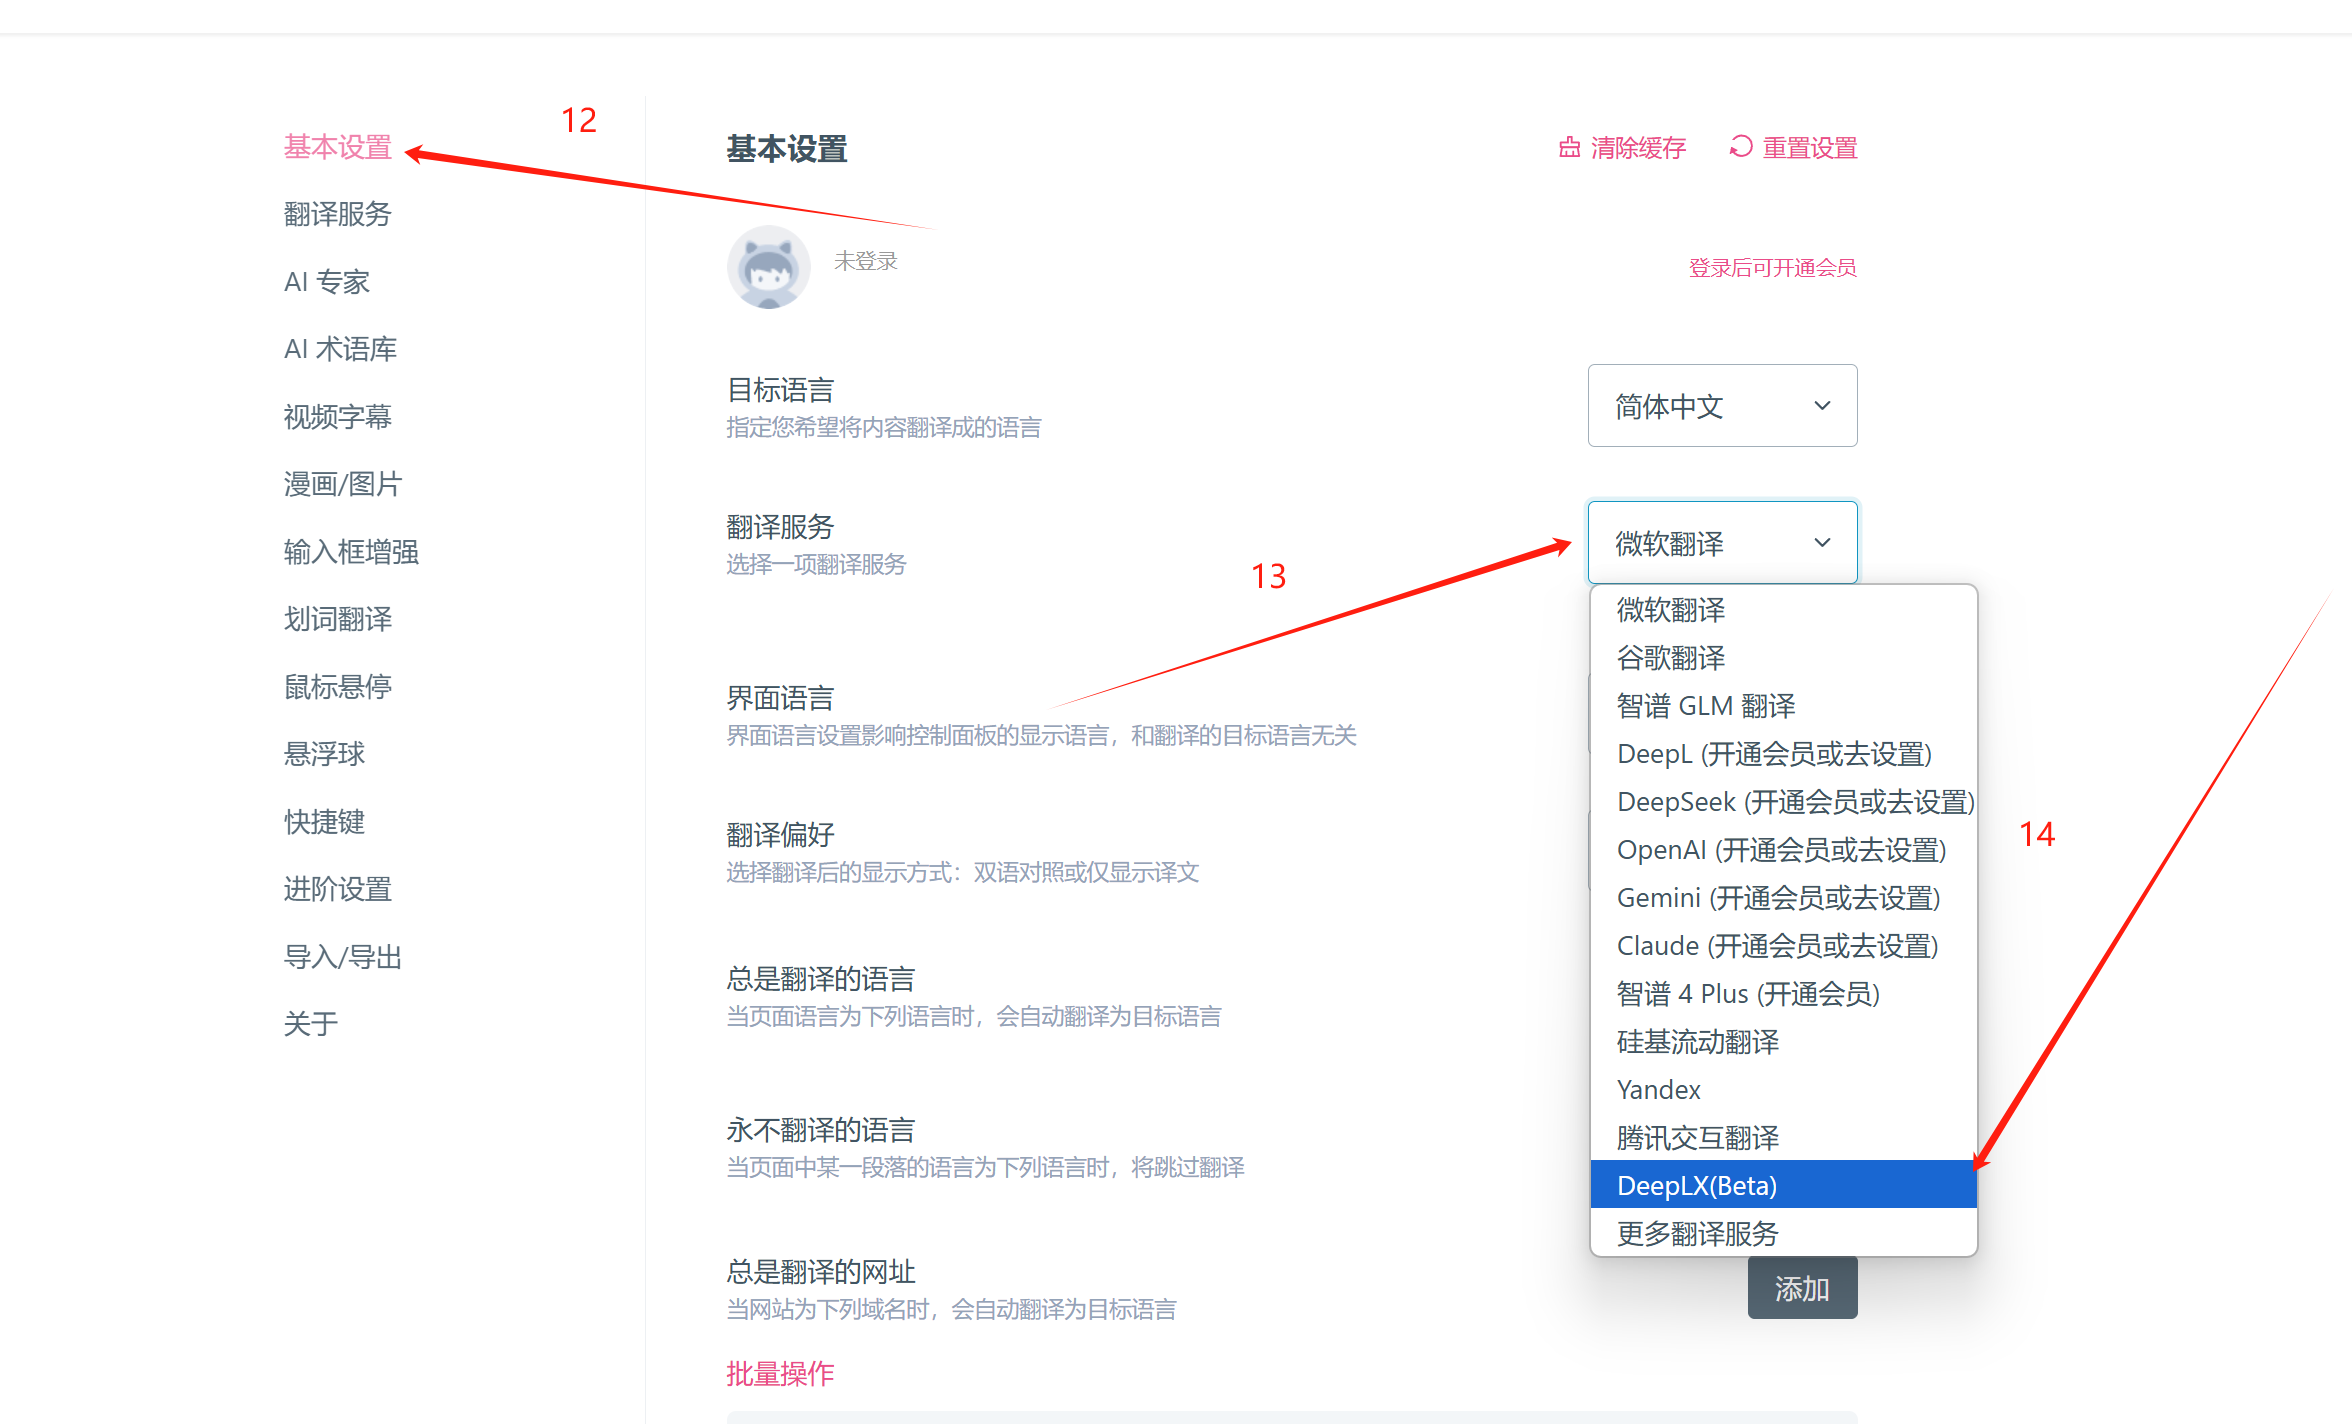The image size is (2352, 1424).
Task: Select 谷歌翻译 translation service
Action: (1671, 657)
